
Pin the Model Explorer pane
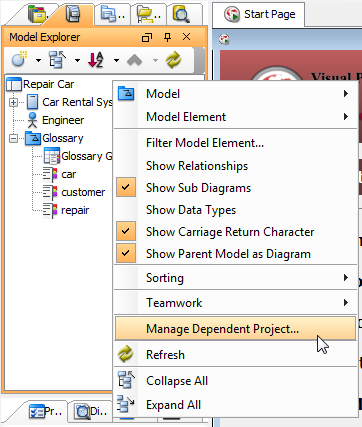(167, 37)
